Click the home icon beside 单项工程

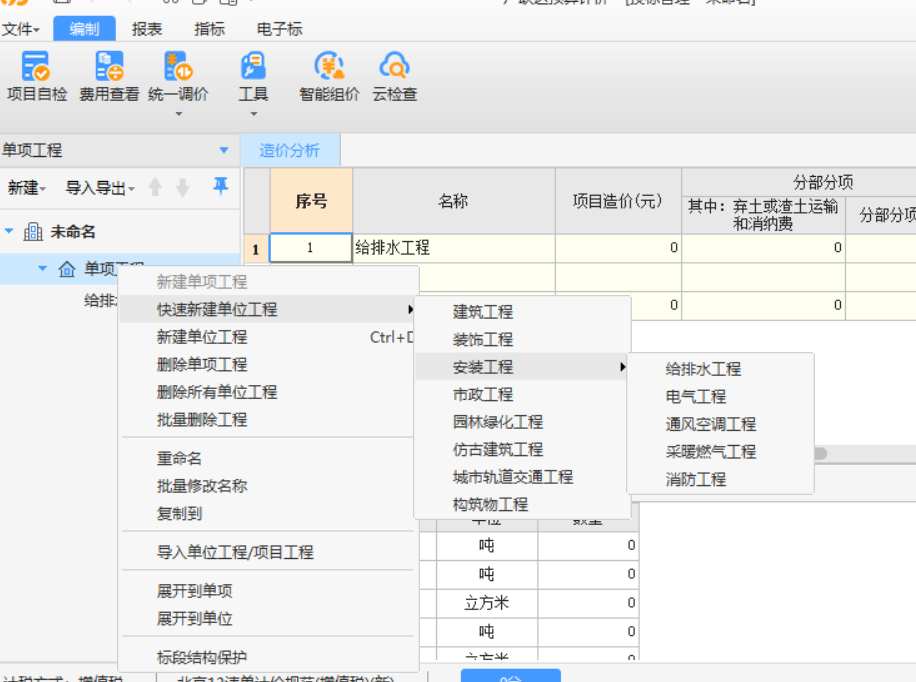click(66, 269)
